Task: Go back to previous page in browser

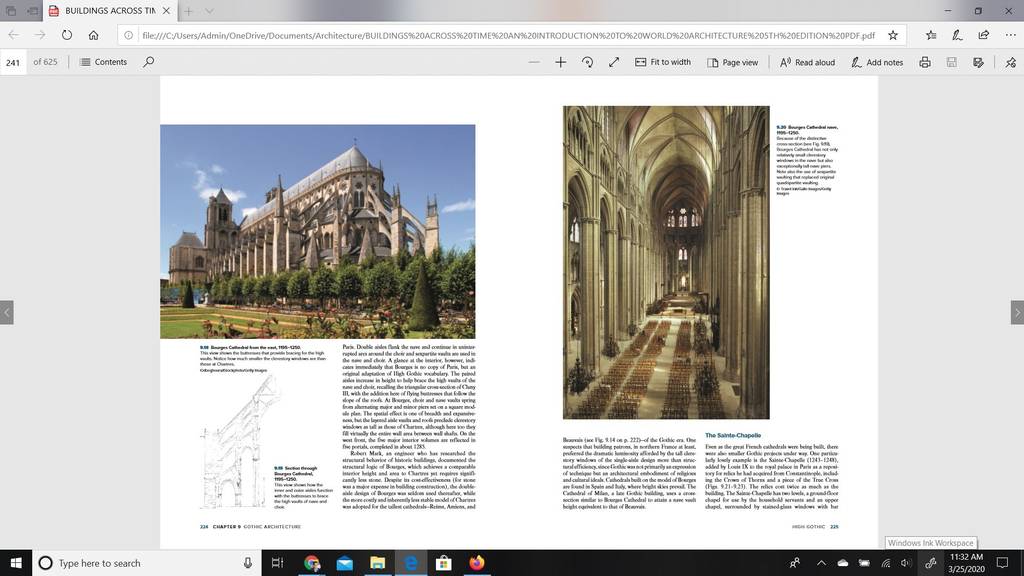Action: (14, 35)
